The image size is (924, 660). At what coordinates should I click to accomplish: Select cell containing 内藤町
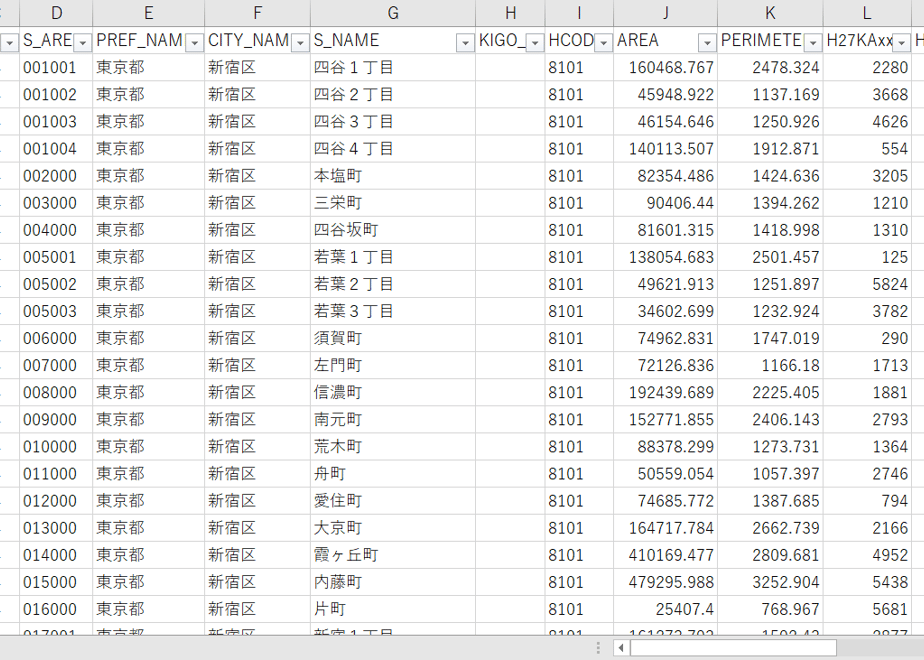pyautogui.click(x=393, y=582)
